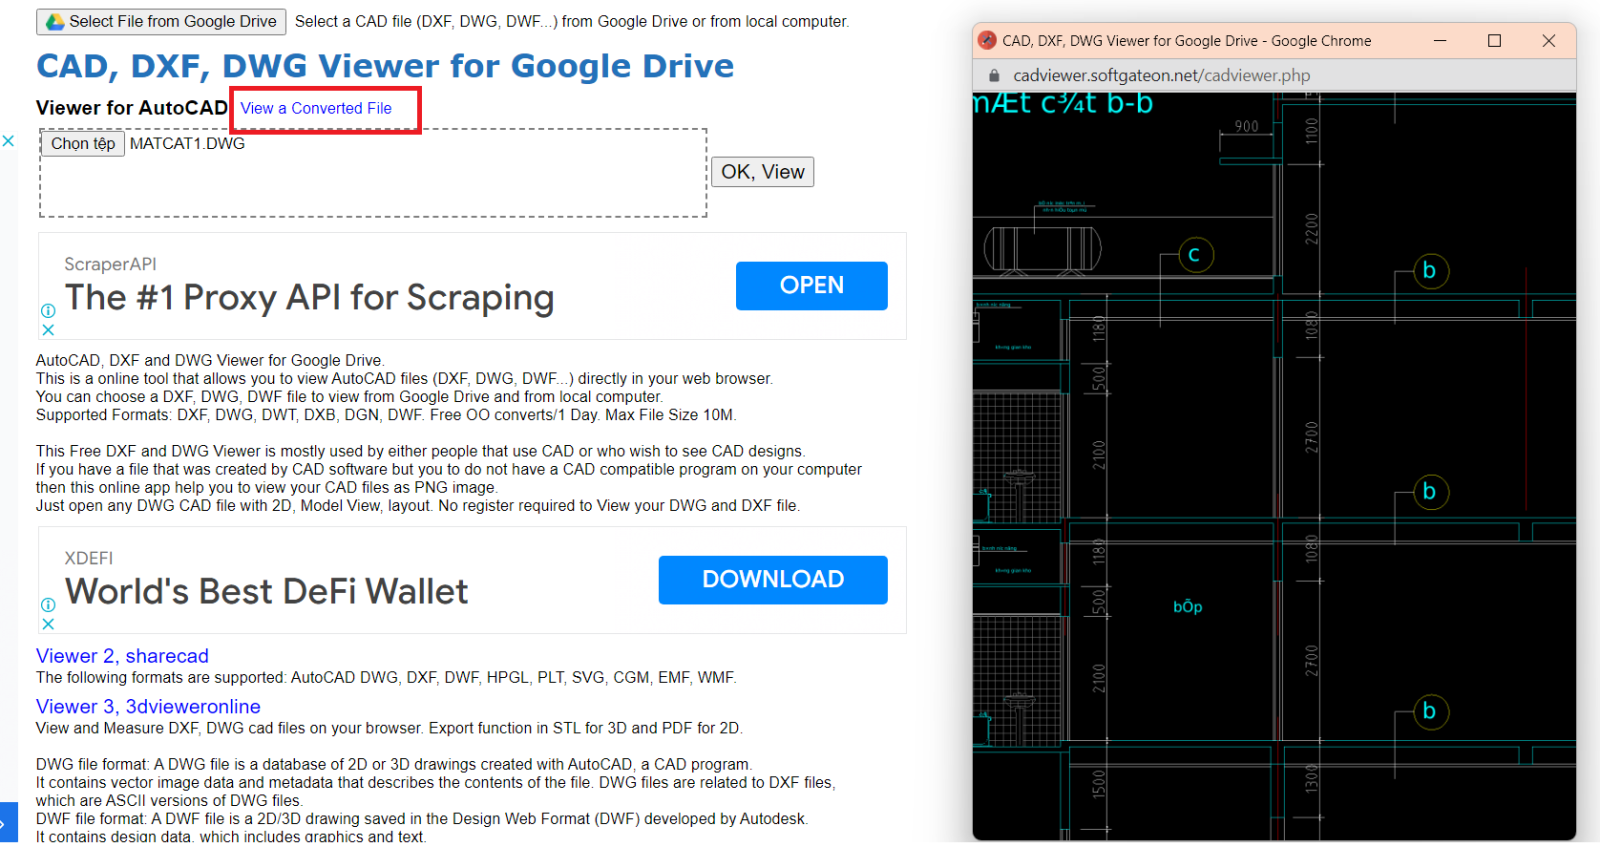Open the View a Converted File link

[316, 108]
